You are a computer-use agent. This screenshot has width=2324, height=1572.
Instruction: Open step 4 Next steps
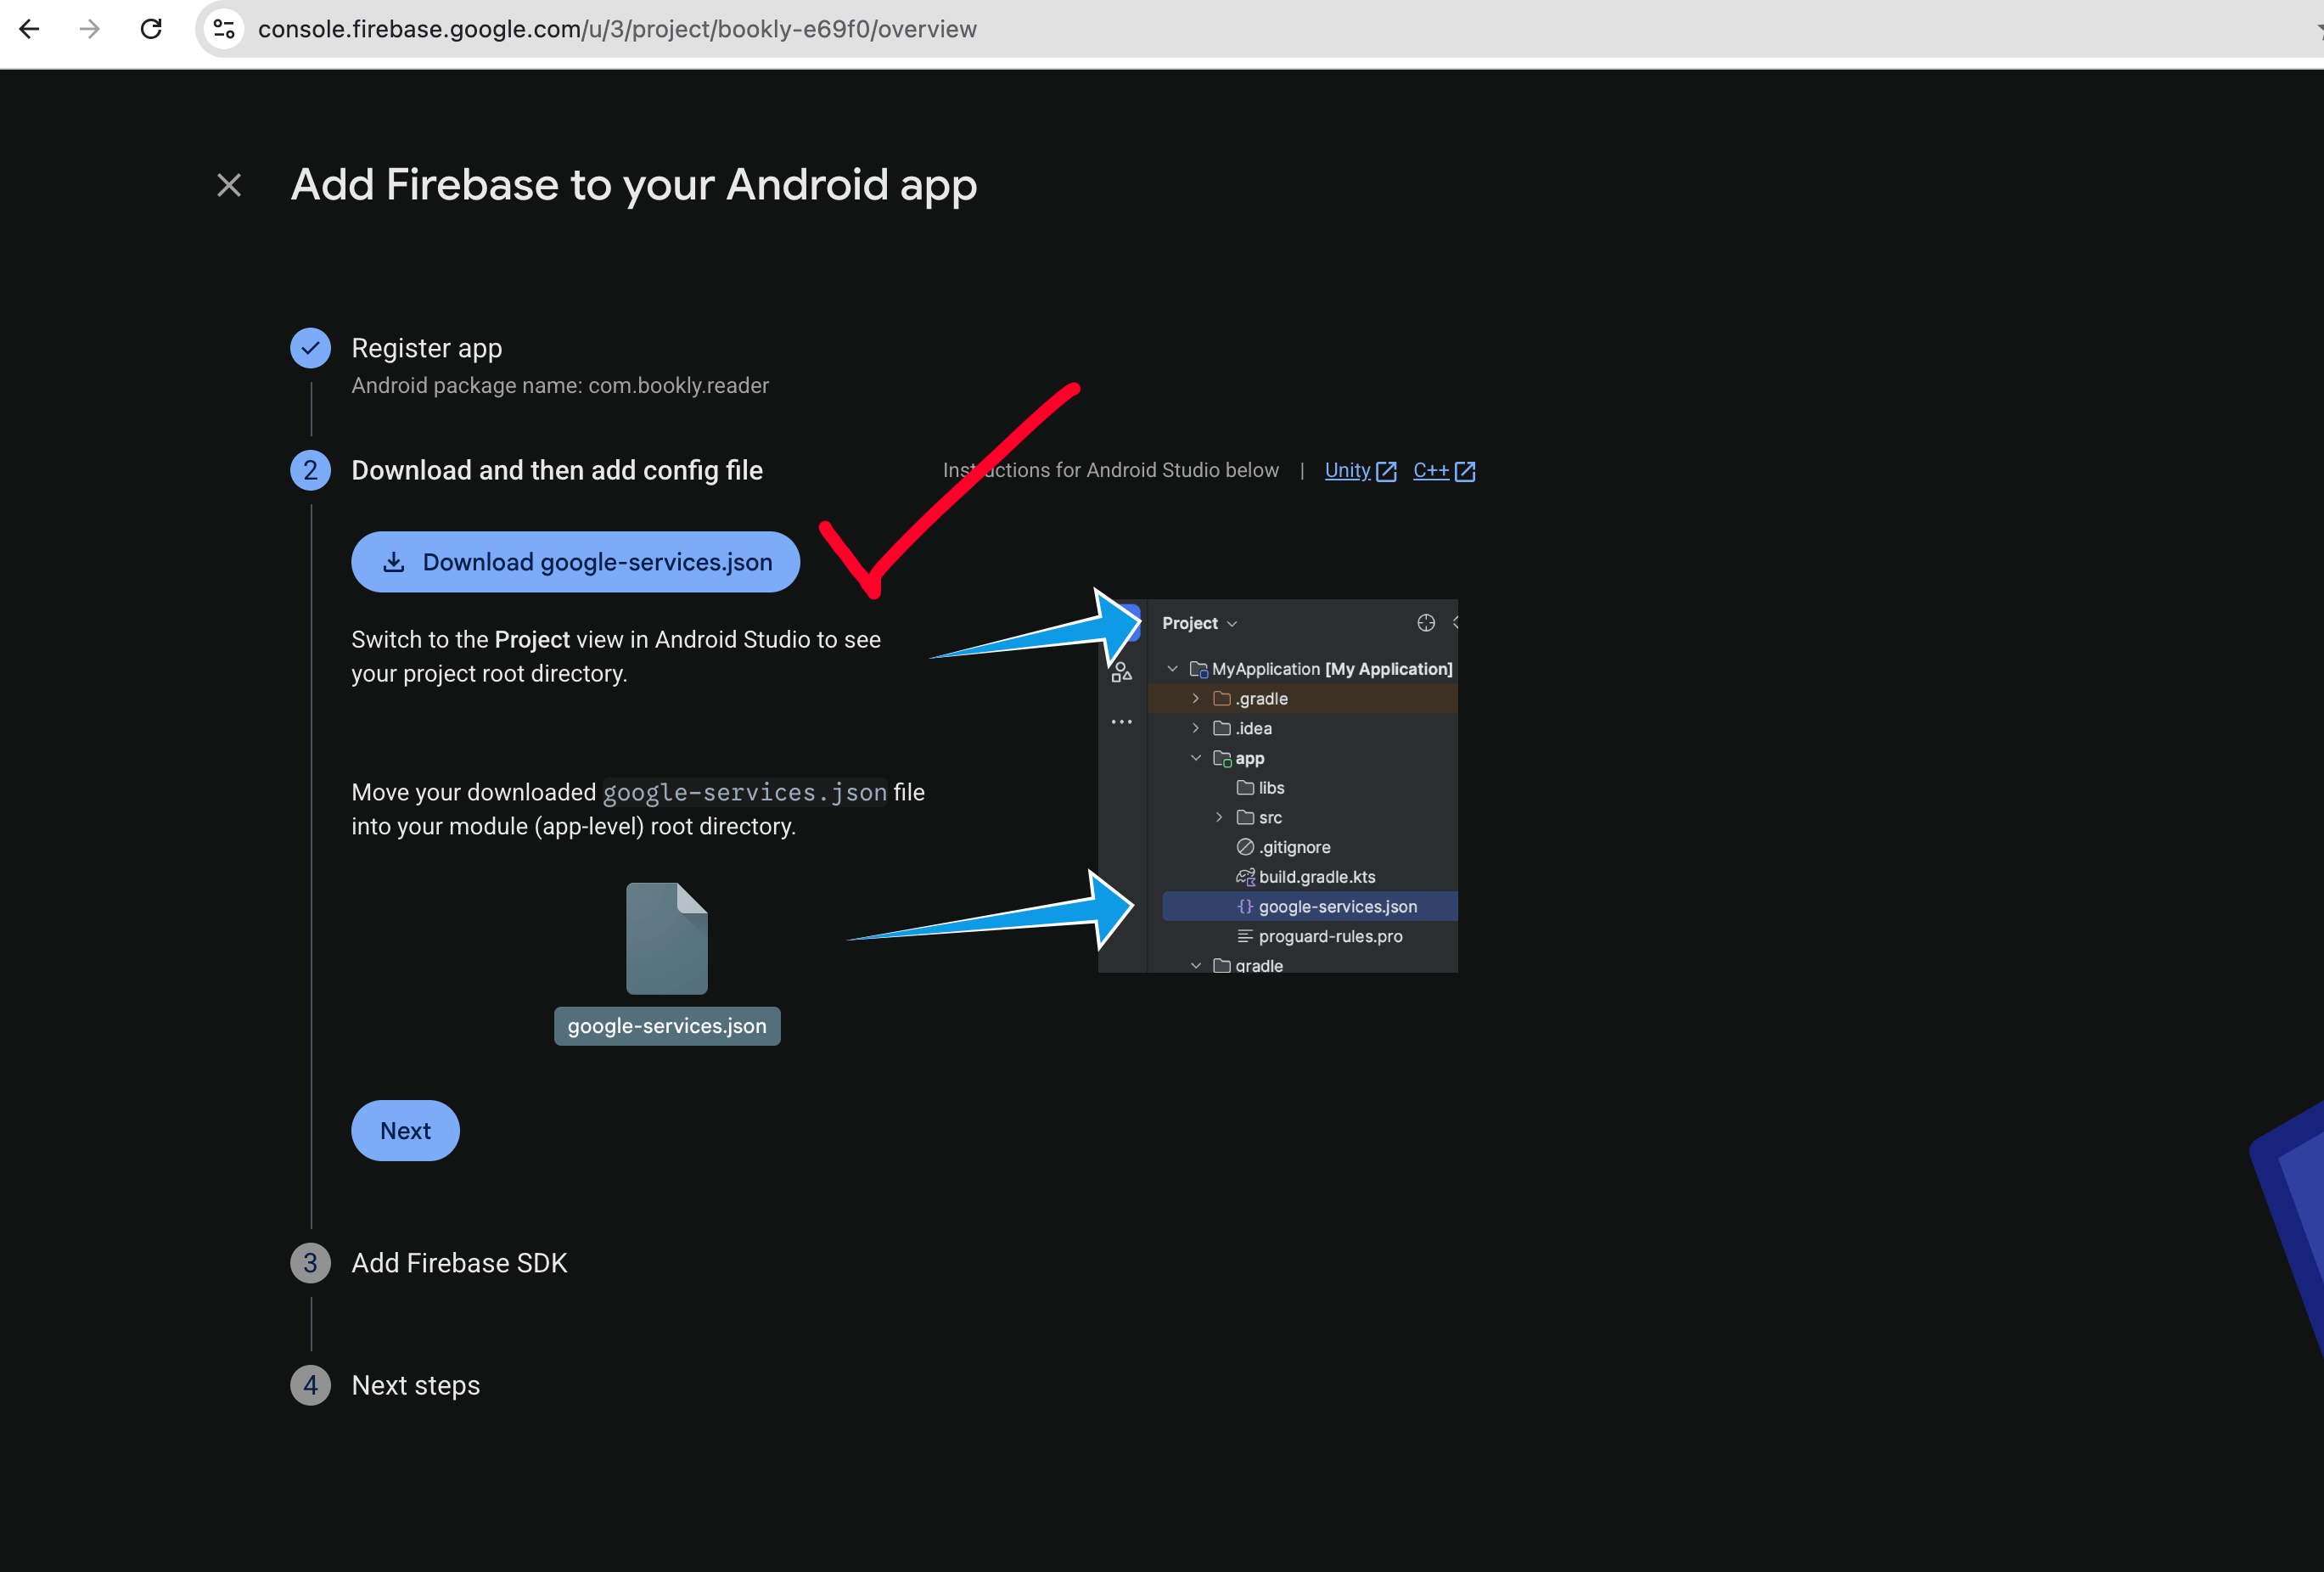416,1385
